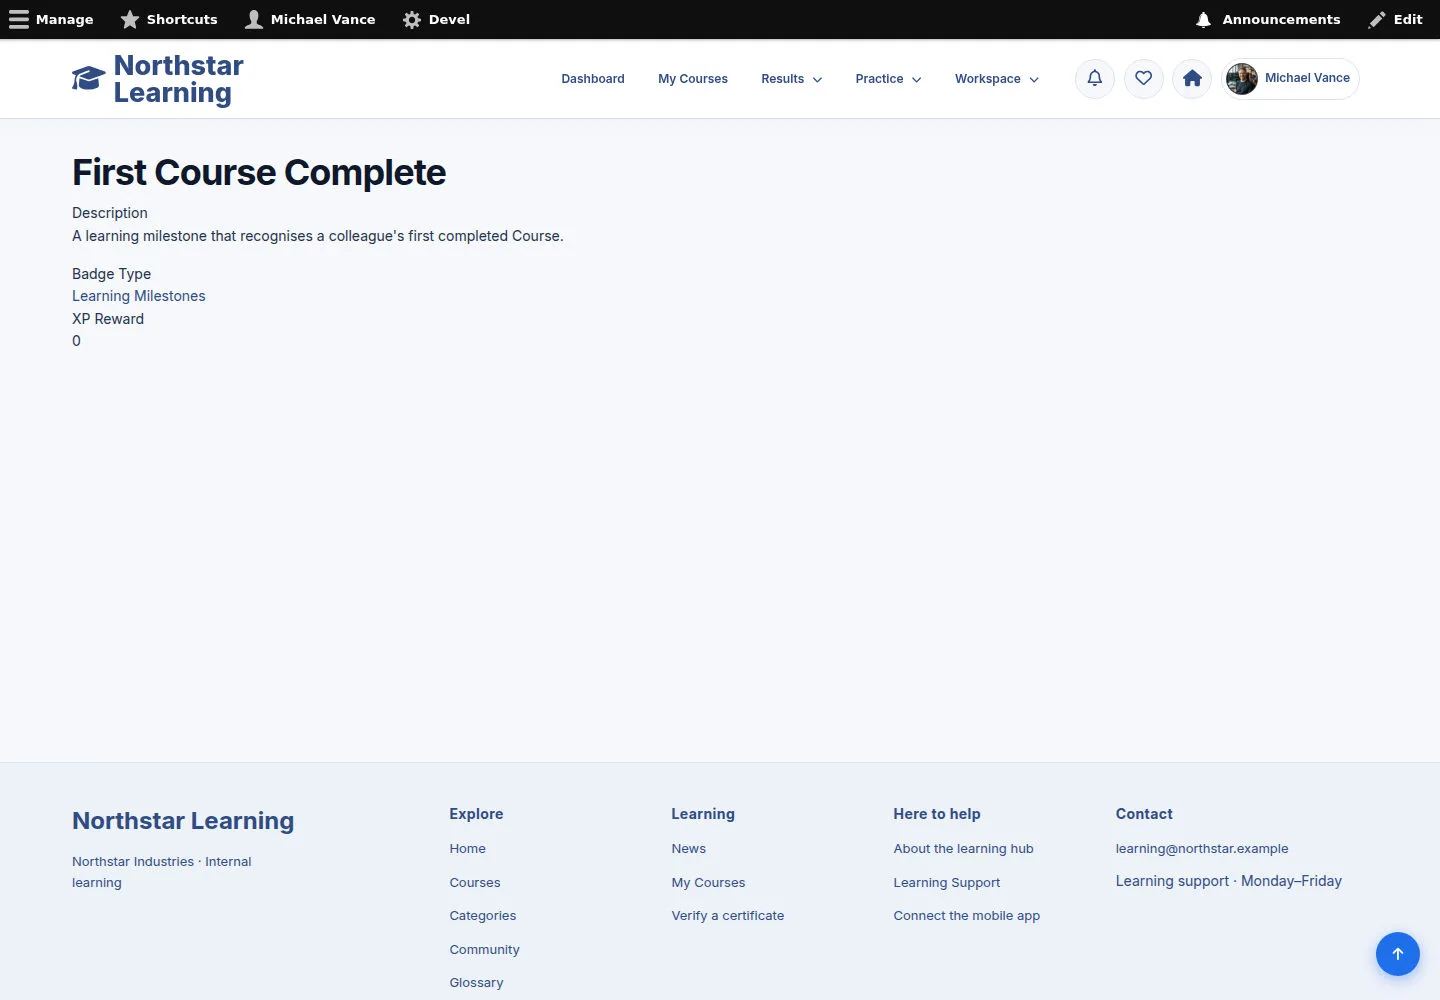The width and height of the screenshot is (1440, 1000).
Task: Click the heart favorites icon
Action: coord(1144,78)
